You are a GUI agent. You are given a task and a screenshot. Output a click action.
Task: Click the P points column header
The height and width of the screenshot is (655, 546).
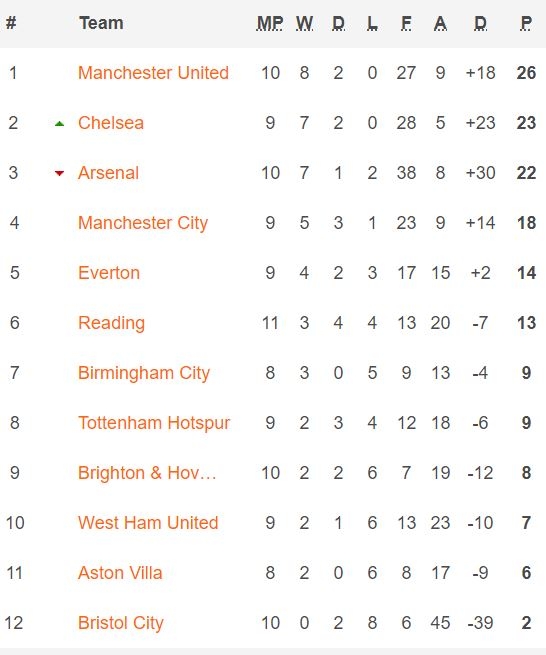526,23
